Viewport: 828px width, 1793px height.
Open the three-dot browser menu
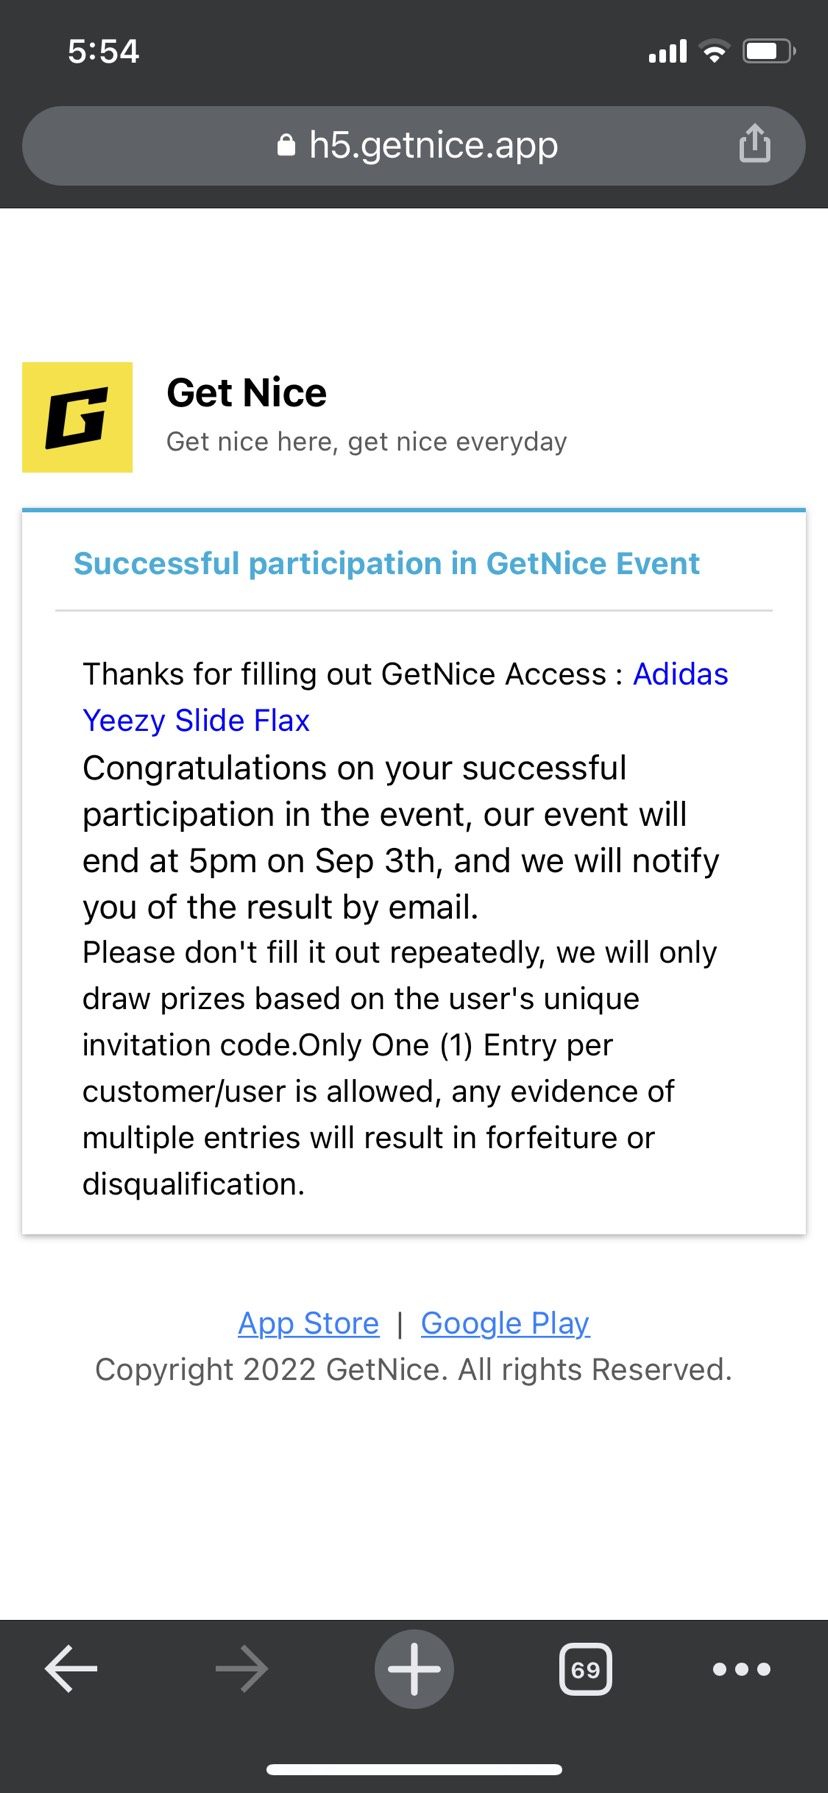point(741,1669)
